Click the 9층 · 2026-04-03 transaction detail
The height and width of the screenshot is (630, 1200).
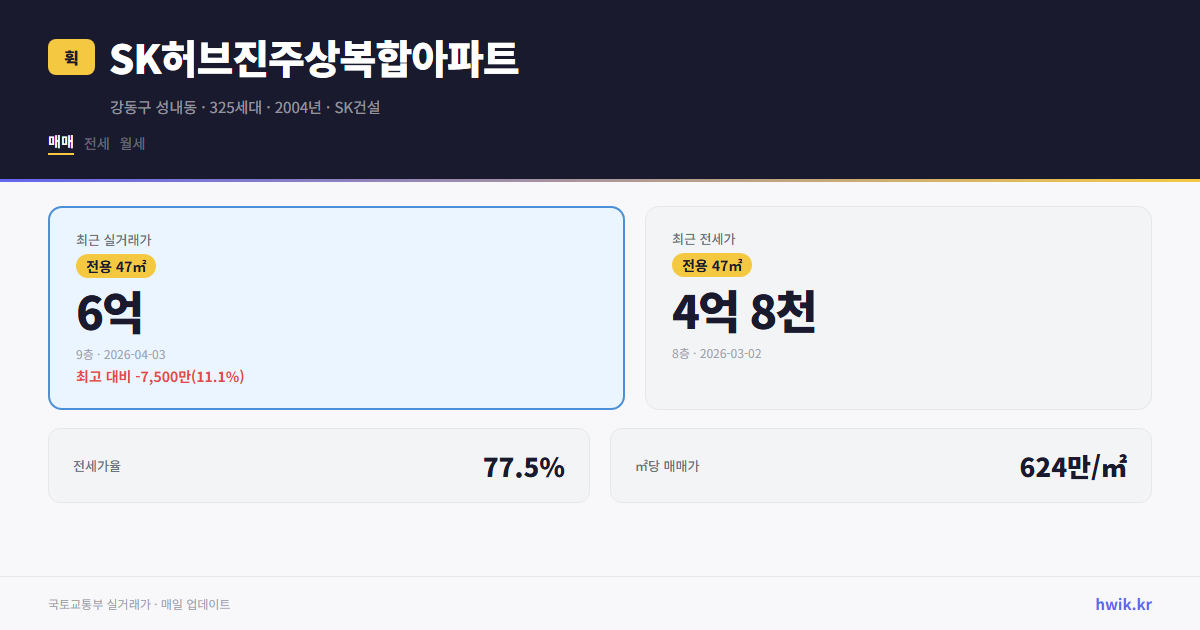(x=121, y=353)
